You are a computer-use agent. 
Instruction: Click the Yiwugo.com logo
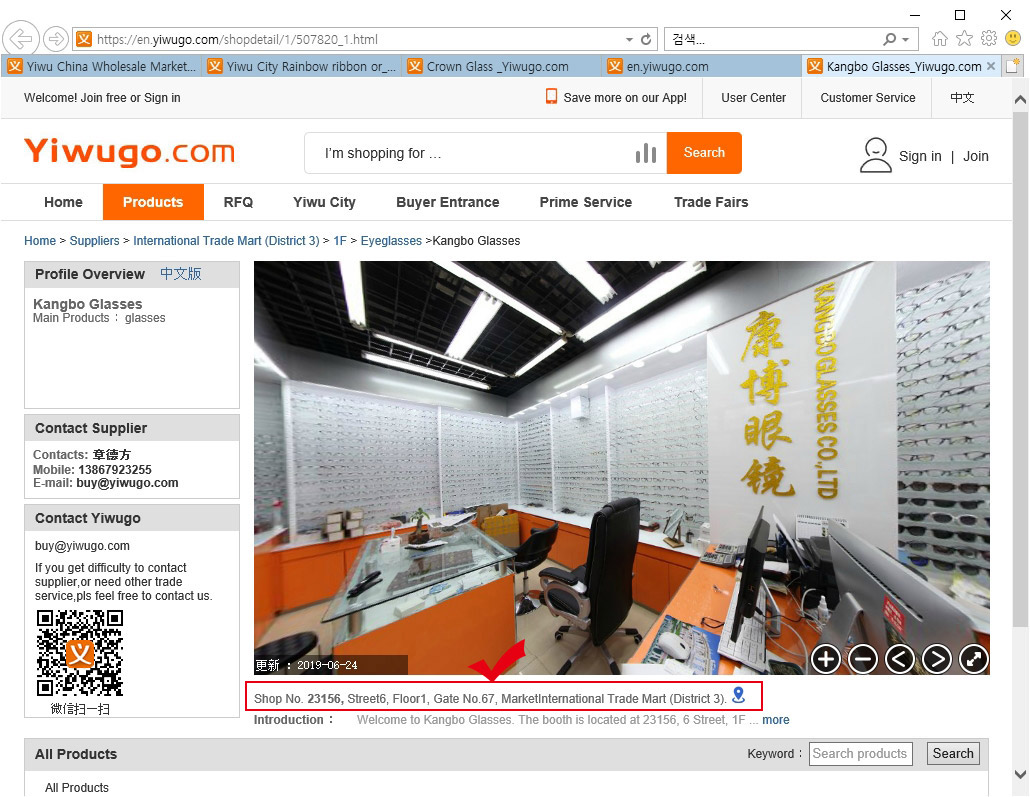[129, 152]
